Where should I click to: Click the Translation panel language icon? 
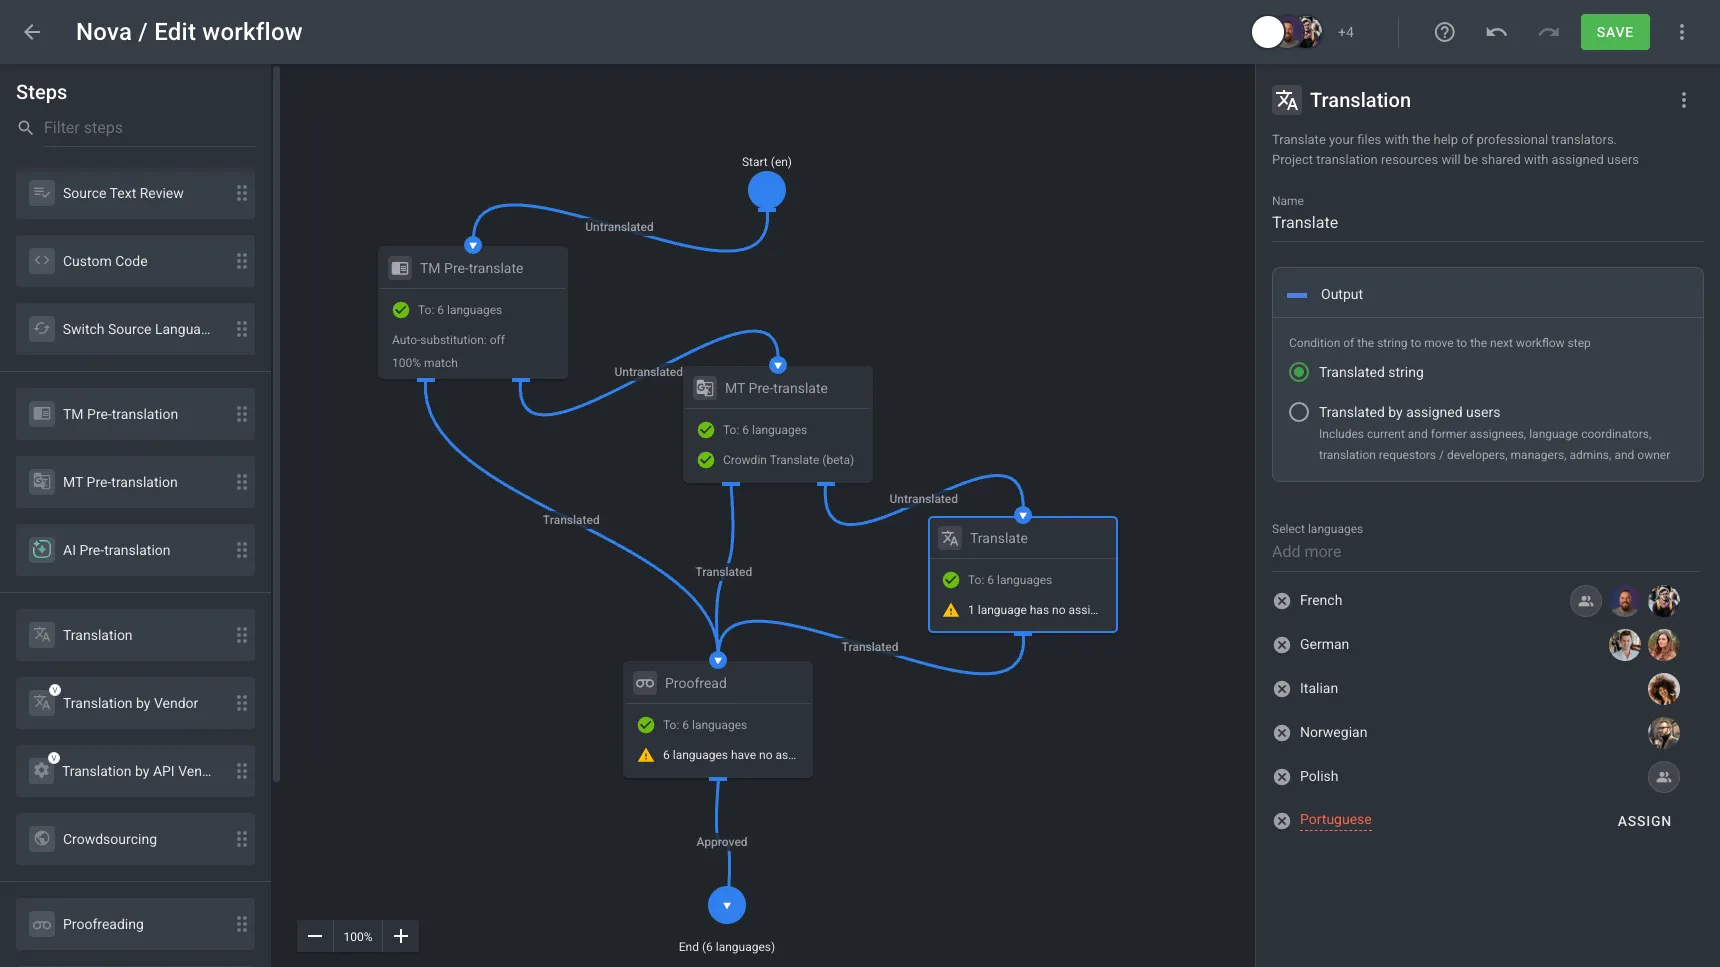[x=1287, y=100]
